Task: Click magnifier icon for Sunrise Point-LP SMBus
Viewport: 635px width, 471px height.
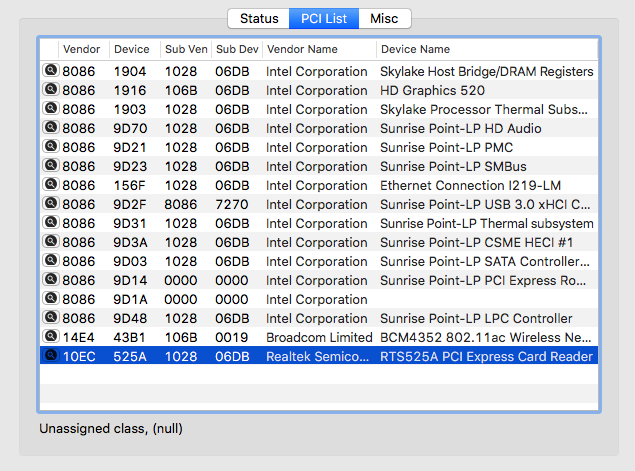Action: [x=50, y=166]
